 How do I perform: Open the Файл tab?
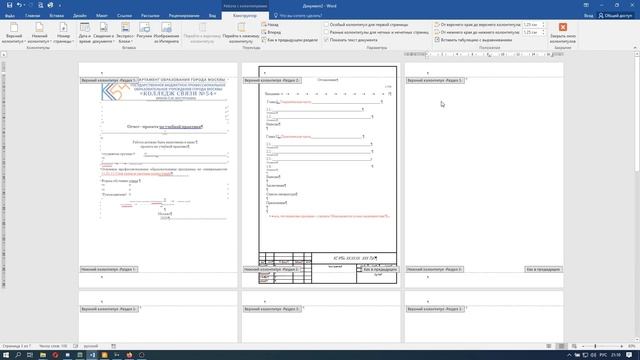pyautogui.click(x=10, y=16)
